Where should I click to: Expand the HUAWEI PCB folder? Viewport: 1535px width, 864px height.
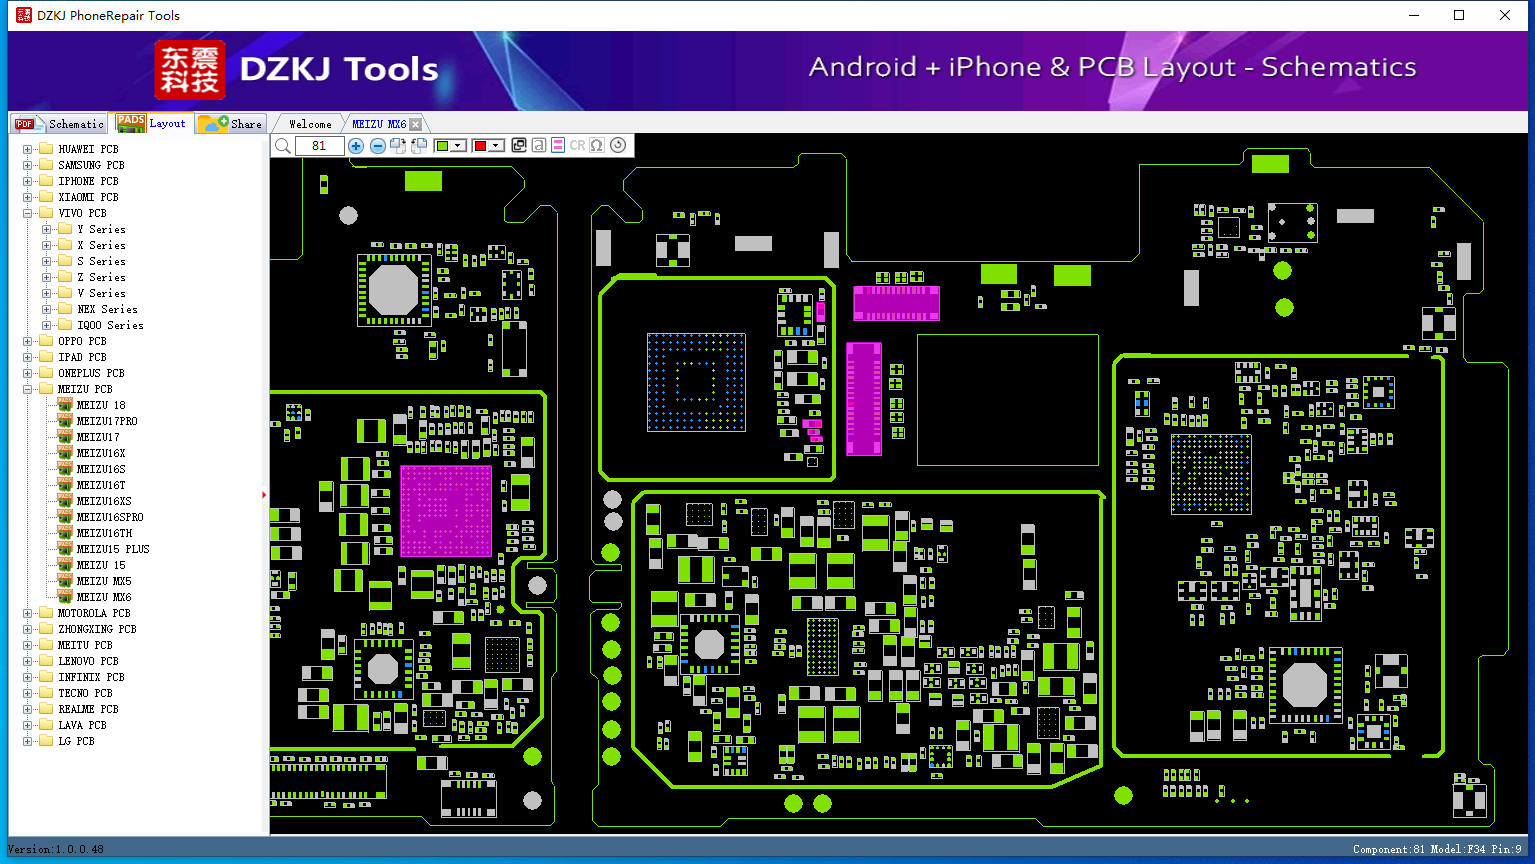28,149
